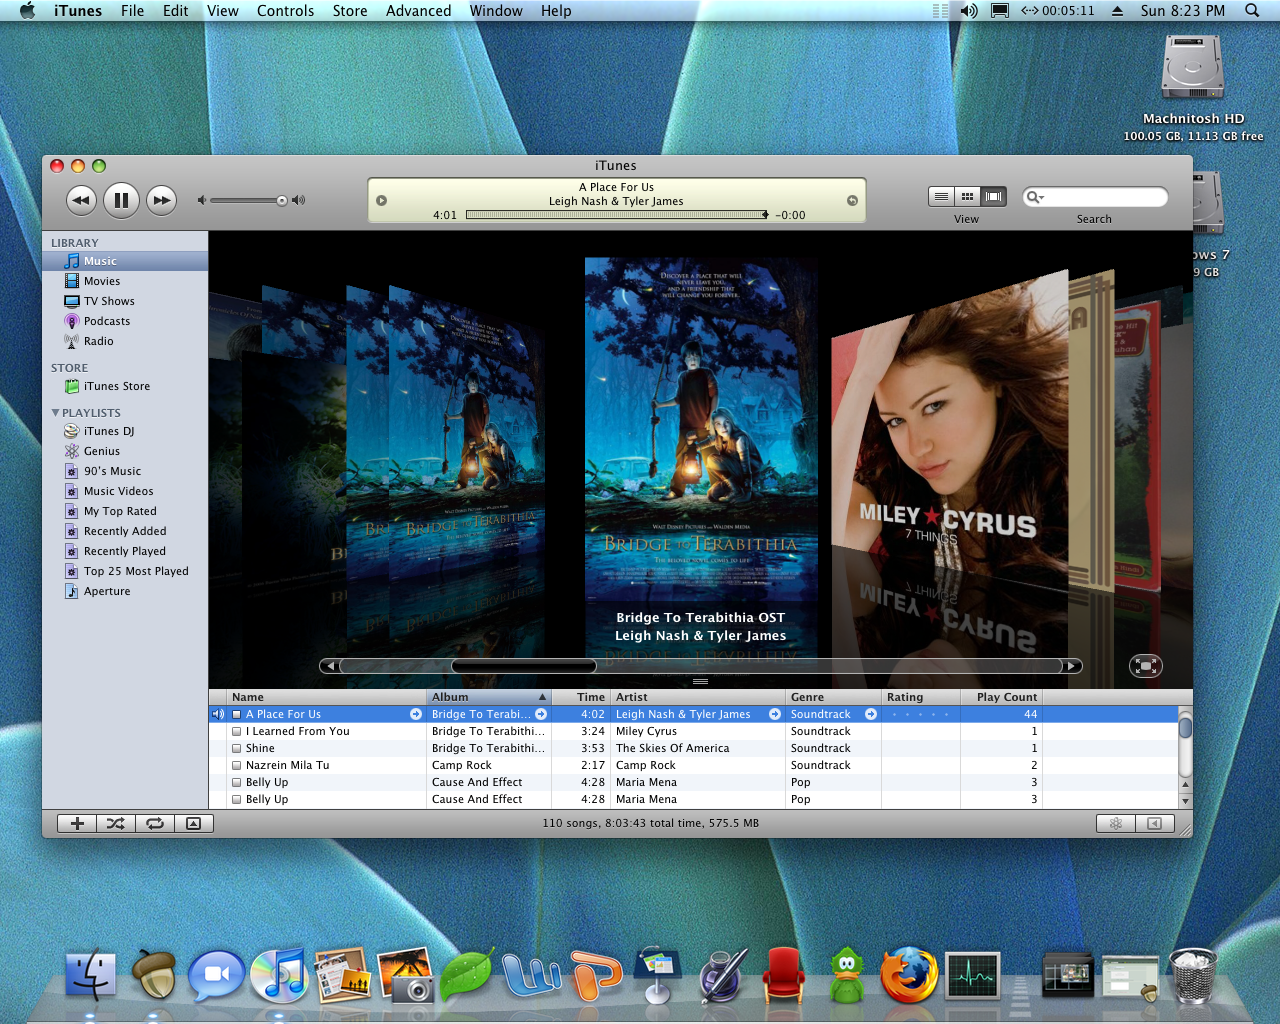Adjust the volume slider knob
This screenshot has height=1024, width=1280.
[x=282, y=200]
